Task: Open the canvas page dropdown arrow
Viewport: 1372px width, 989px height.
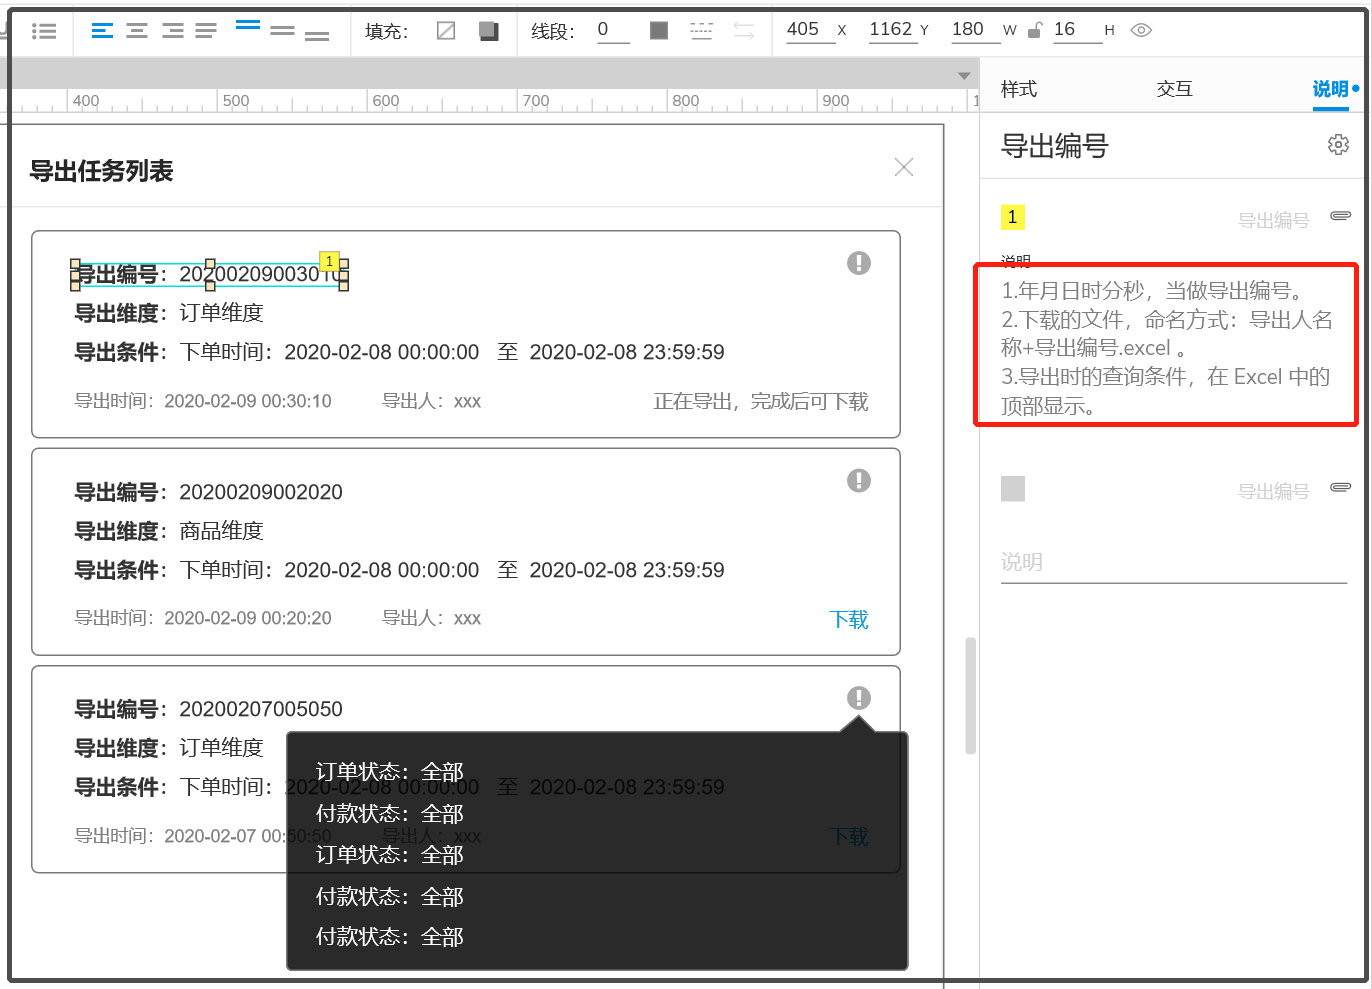Action: coord(964,76)
